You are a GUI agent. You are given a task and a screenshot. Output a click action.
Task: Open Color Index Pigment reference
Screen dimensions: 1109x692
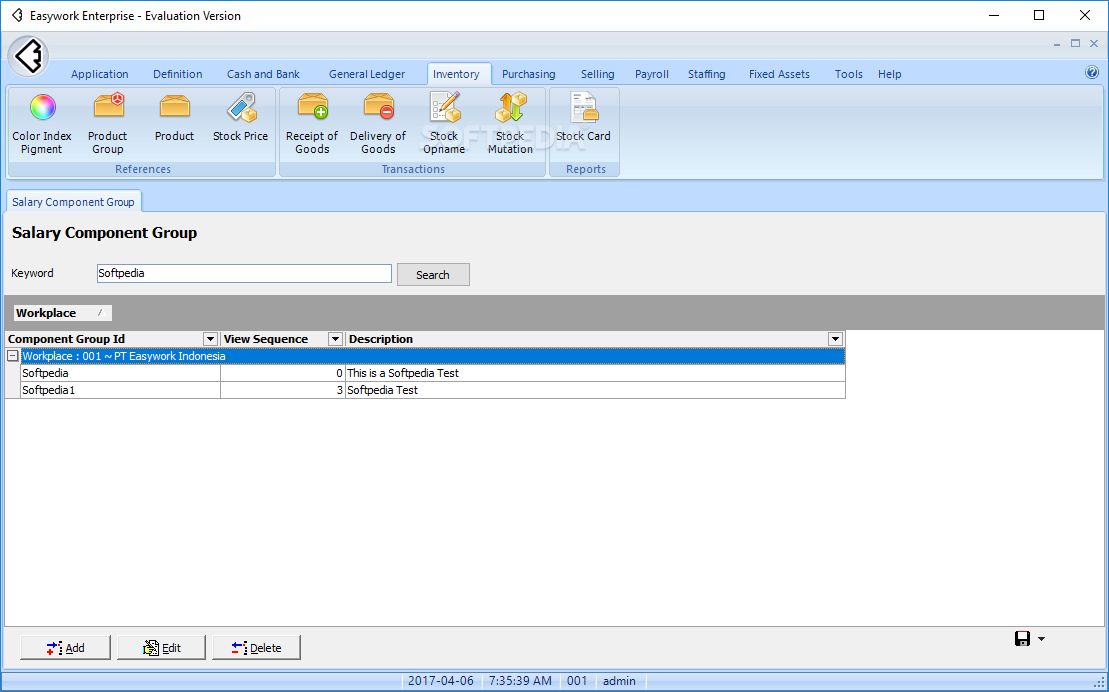[42, 124]
